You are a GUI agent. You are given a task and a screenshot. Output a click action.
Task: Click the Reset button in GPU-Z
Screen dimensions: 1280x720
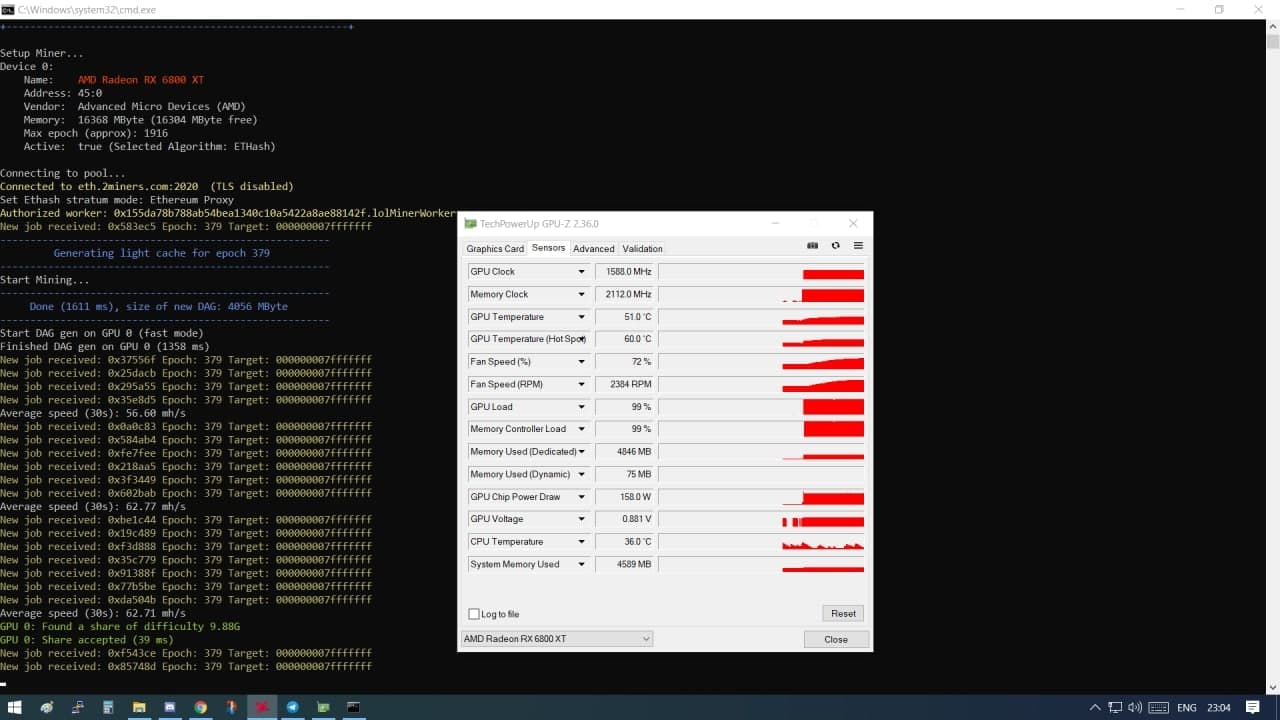coord(843,614)
